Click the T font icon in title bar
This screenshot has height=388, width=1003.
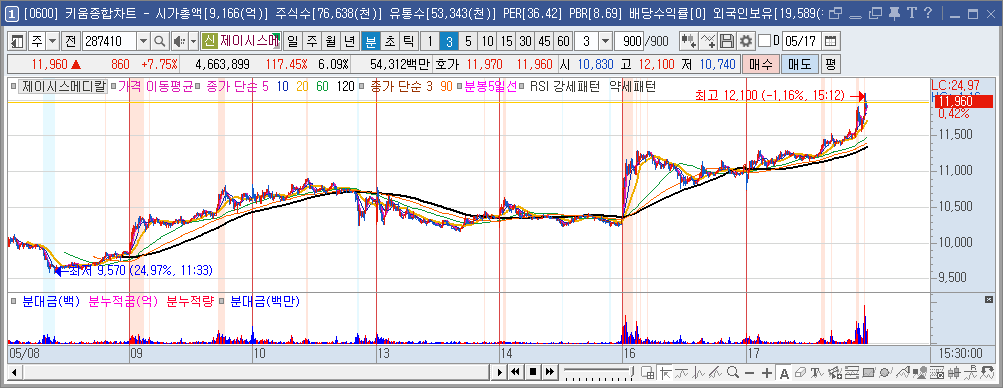point(912,13)
